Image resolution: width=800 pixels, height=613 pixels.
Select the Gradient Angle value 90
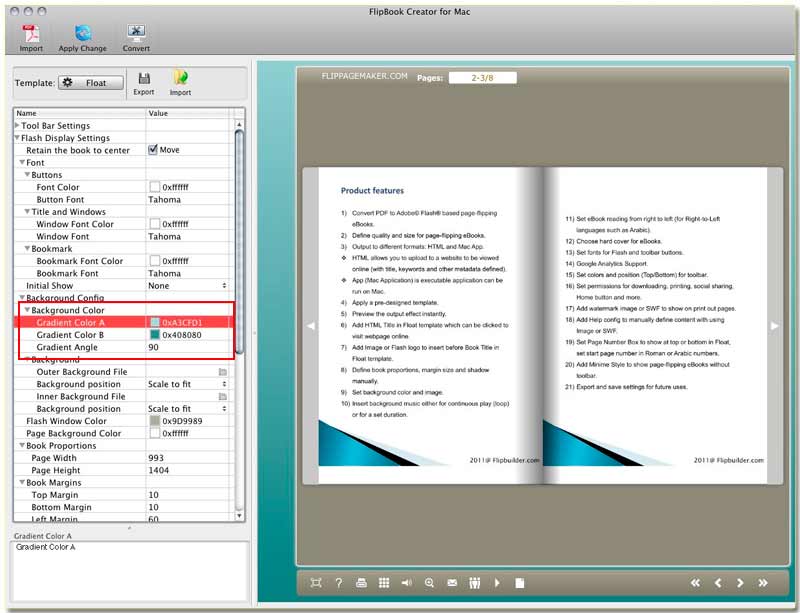coord(154,347)
